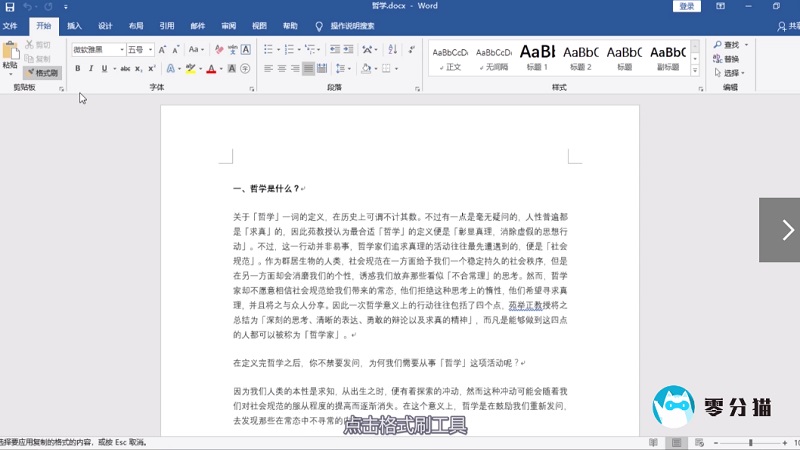Click the Format Painter (格式刷) button
The image size is (800, 450).
pyautogui.click(x=42, y=72)
